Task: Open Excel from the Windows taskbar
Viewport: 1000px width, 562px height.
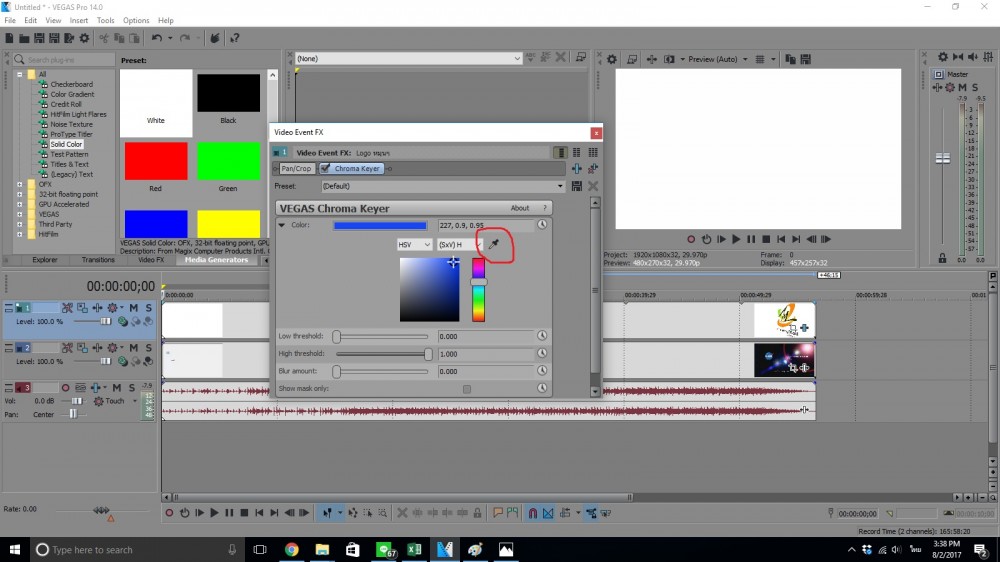Action: coord(414,549)
